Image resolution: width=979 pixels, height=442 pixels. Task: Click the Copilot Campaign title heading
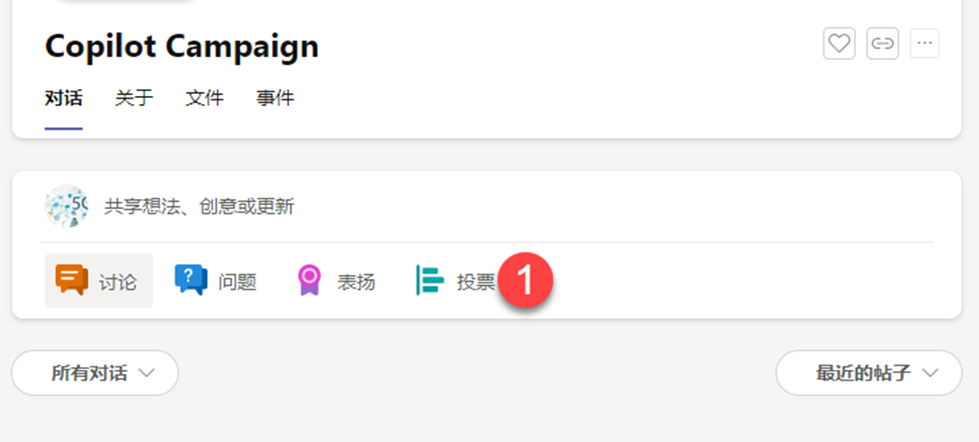182,46
